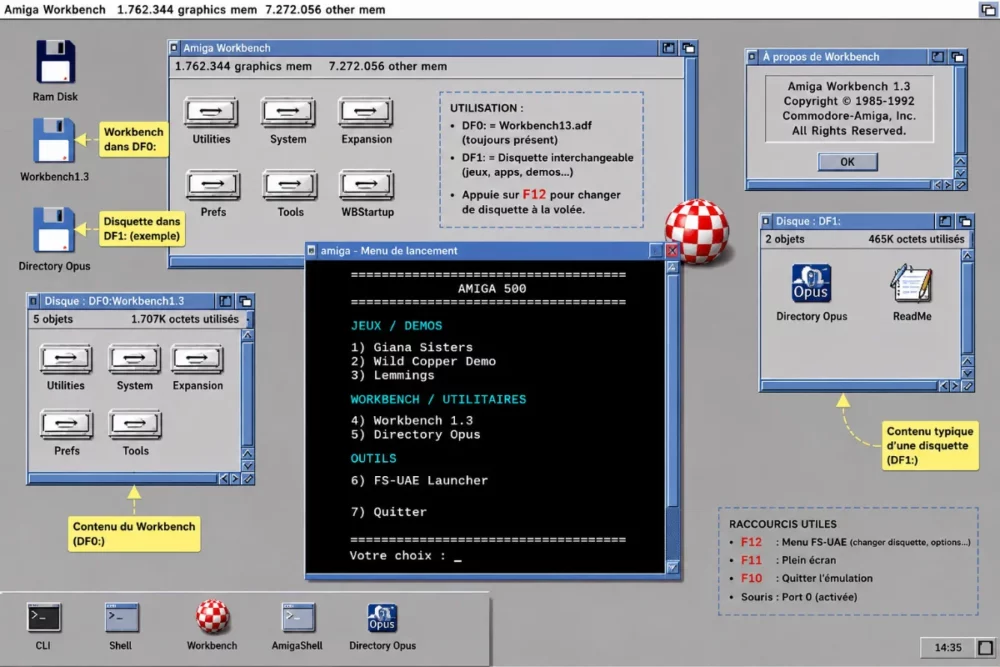Screen dimensions: 1000x667
Task: Click depth gadget of DF0:Workbench1.3 window
Action: (246, 301)
